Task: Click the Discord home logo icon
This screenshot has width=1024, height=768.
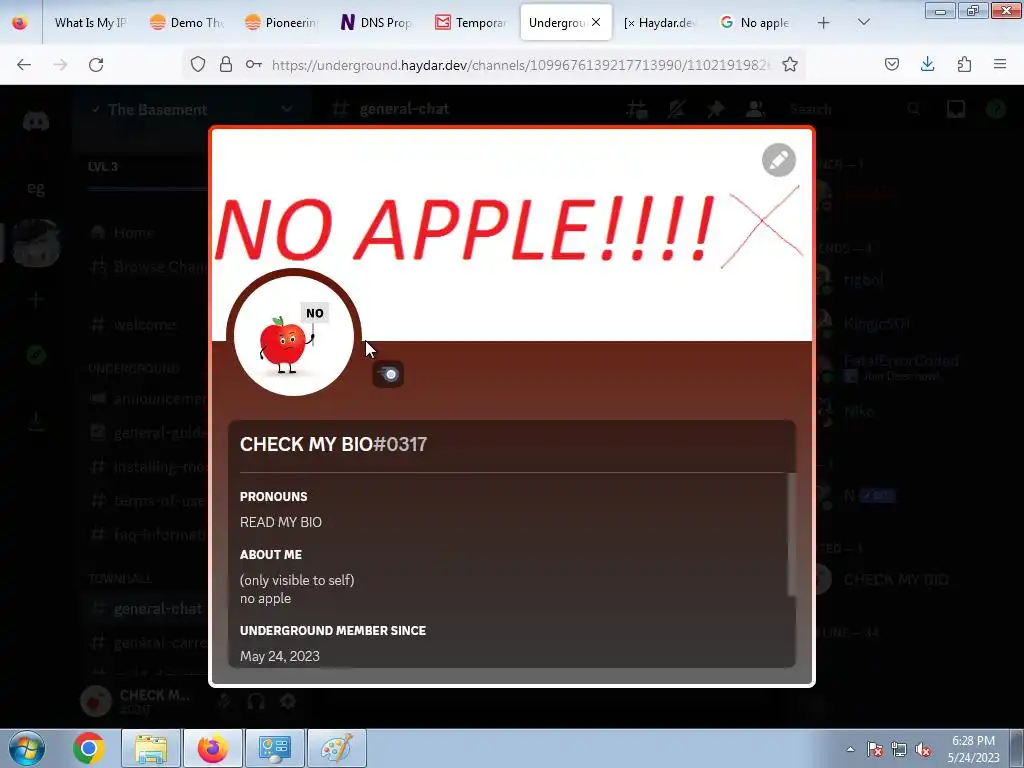Action: point(36,121)
